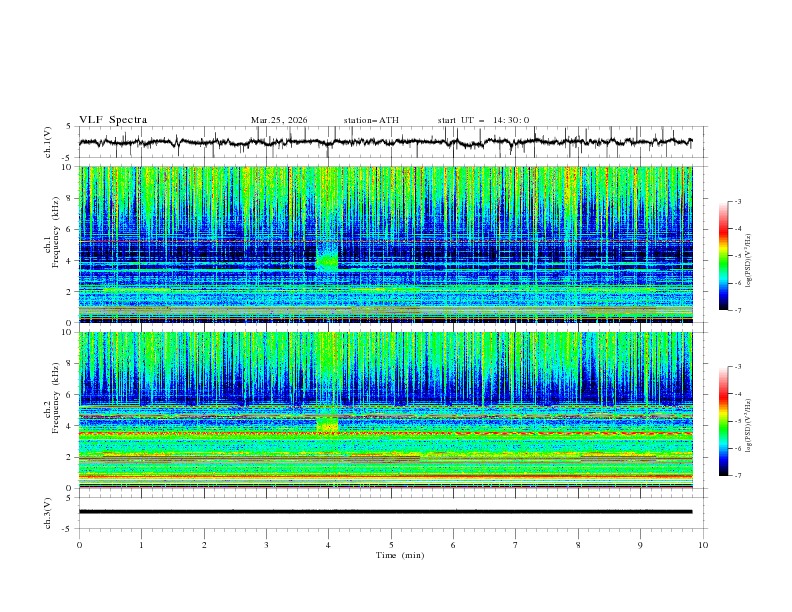Click the 'ch.1(V)' waveform axis label

pos(48,142)
